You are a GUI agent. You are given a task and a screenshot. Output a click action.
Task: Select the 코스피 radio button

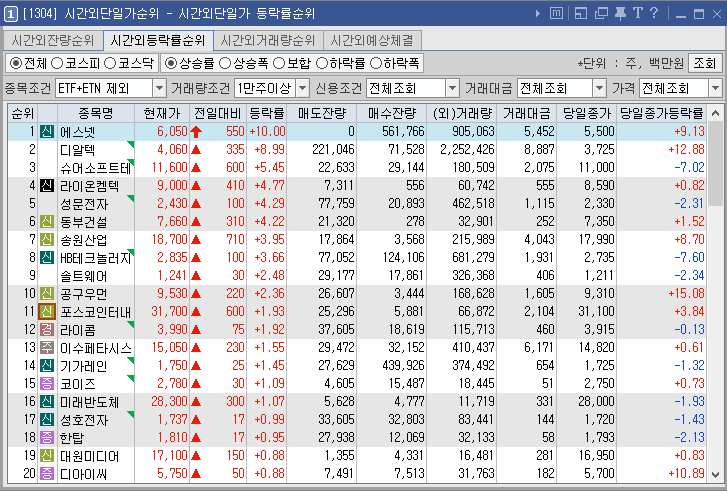(x=57, y=63)
